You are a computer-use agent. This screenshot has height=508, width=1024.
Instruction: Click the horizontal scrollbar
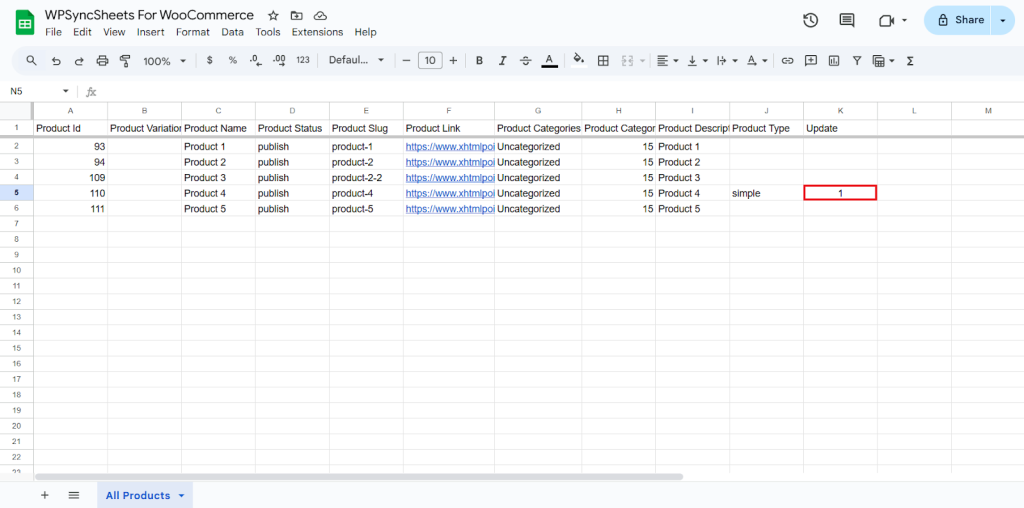[x=359, y=477]
